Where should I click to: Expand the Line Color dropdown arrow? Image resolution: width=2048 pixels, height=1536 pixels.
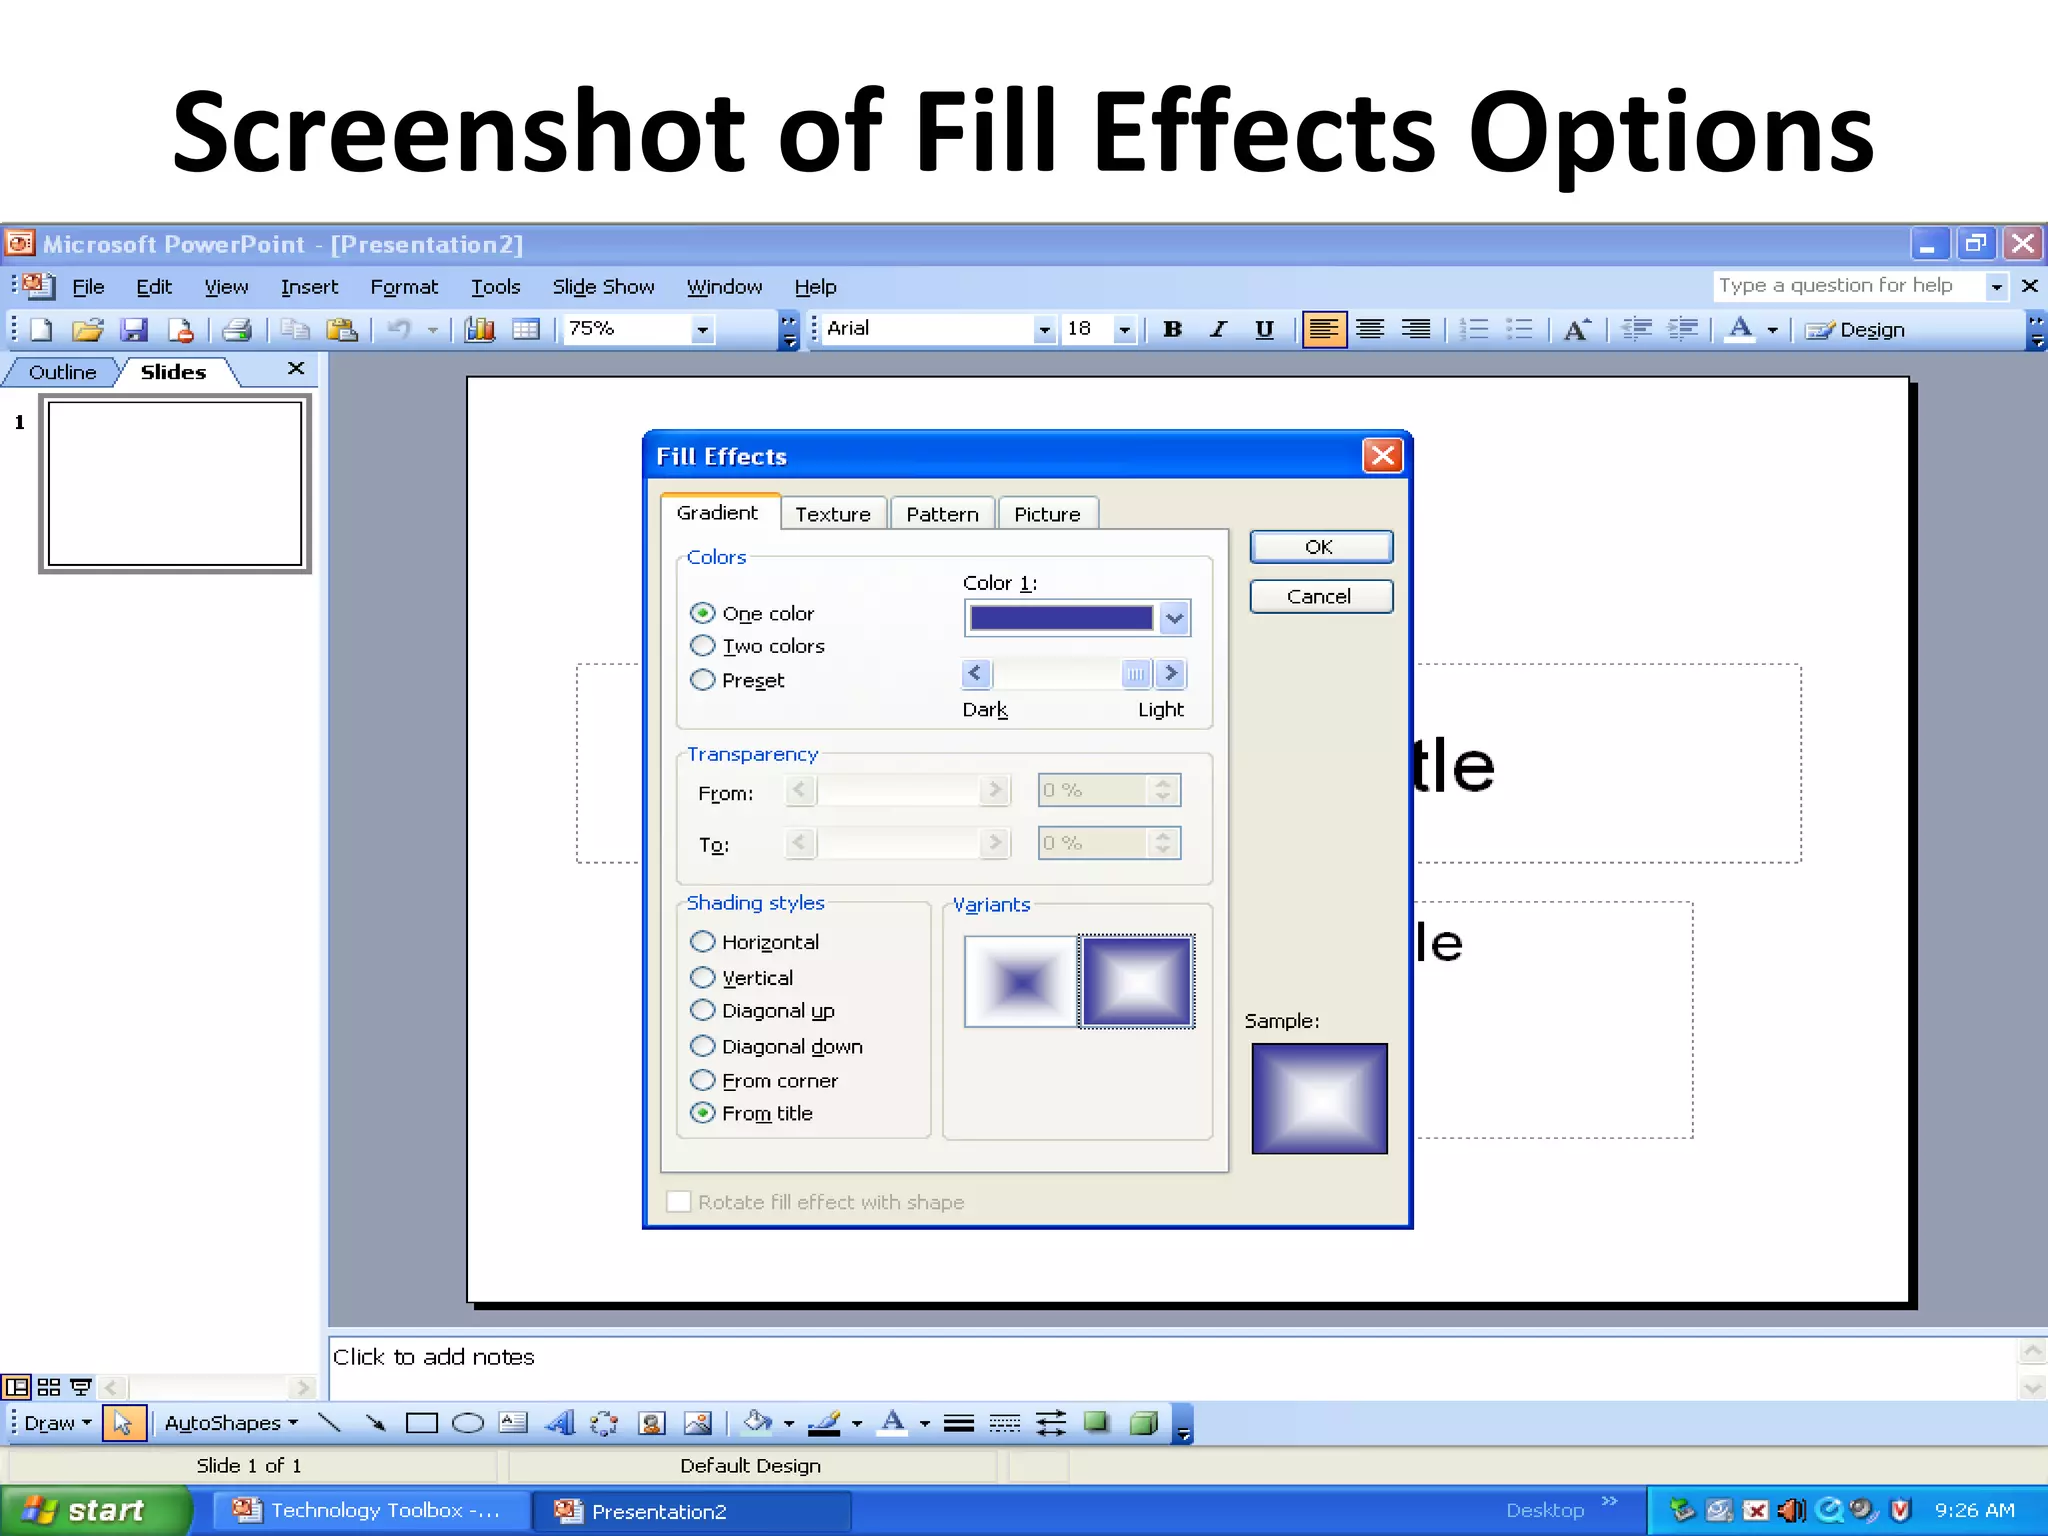pos(856,1423)
